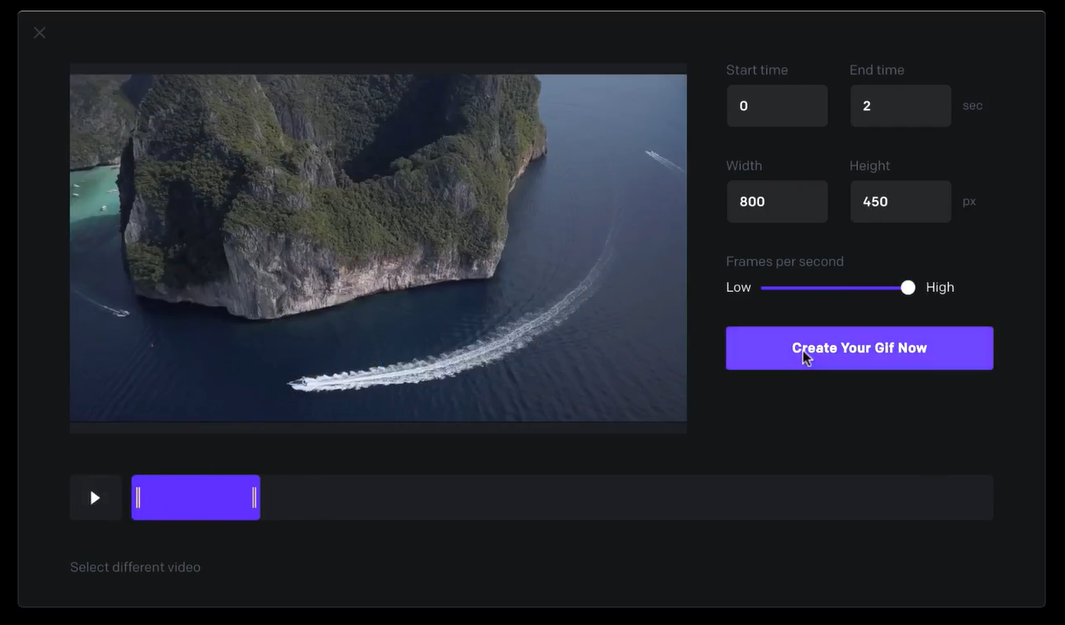The height and width of the screenshot is (625, 1065).
Task: Play the video preview
Action: point(95,498)
